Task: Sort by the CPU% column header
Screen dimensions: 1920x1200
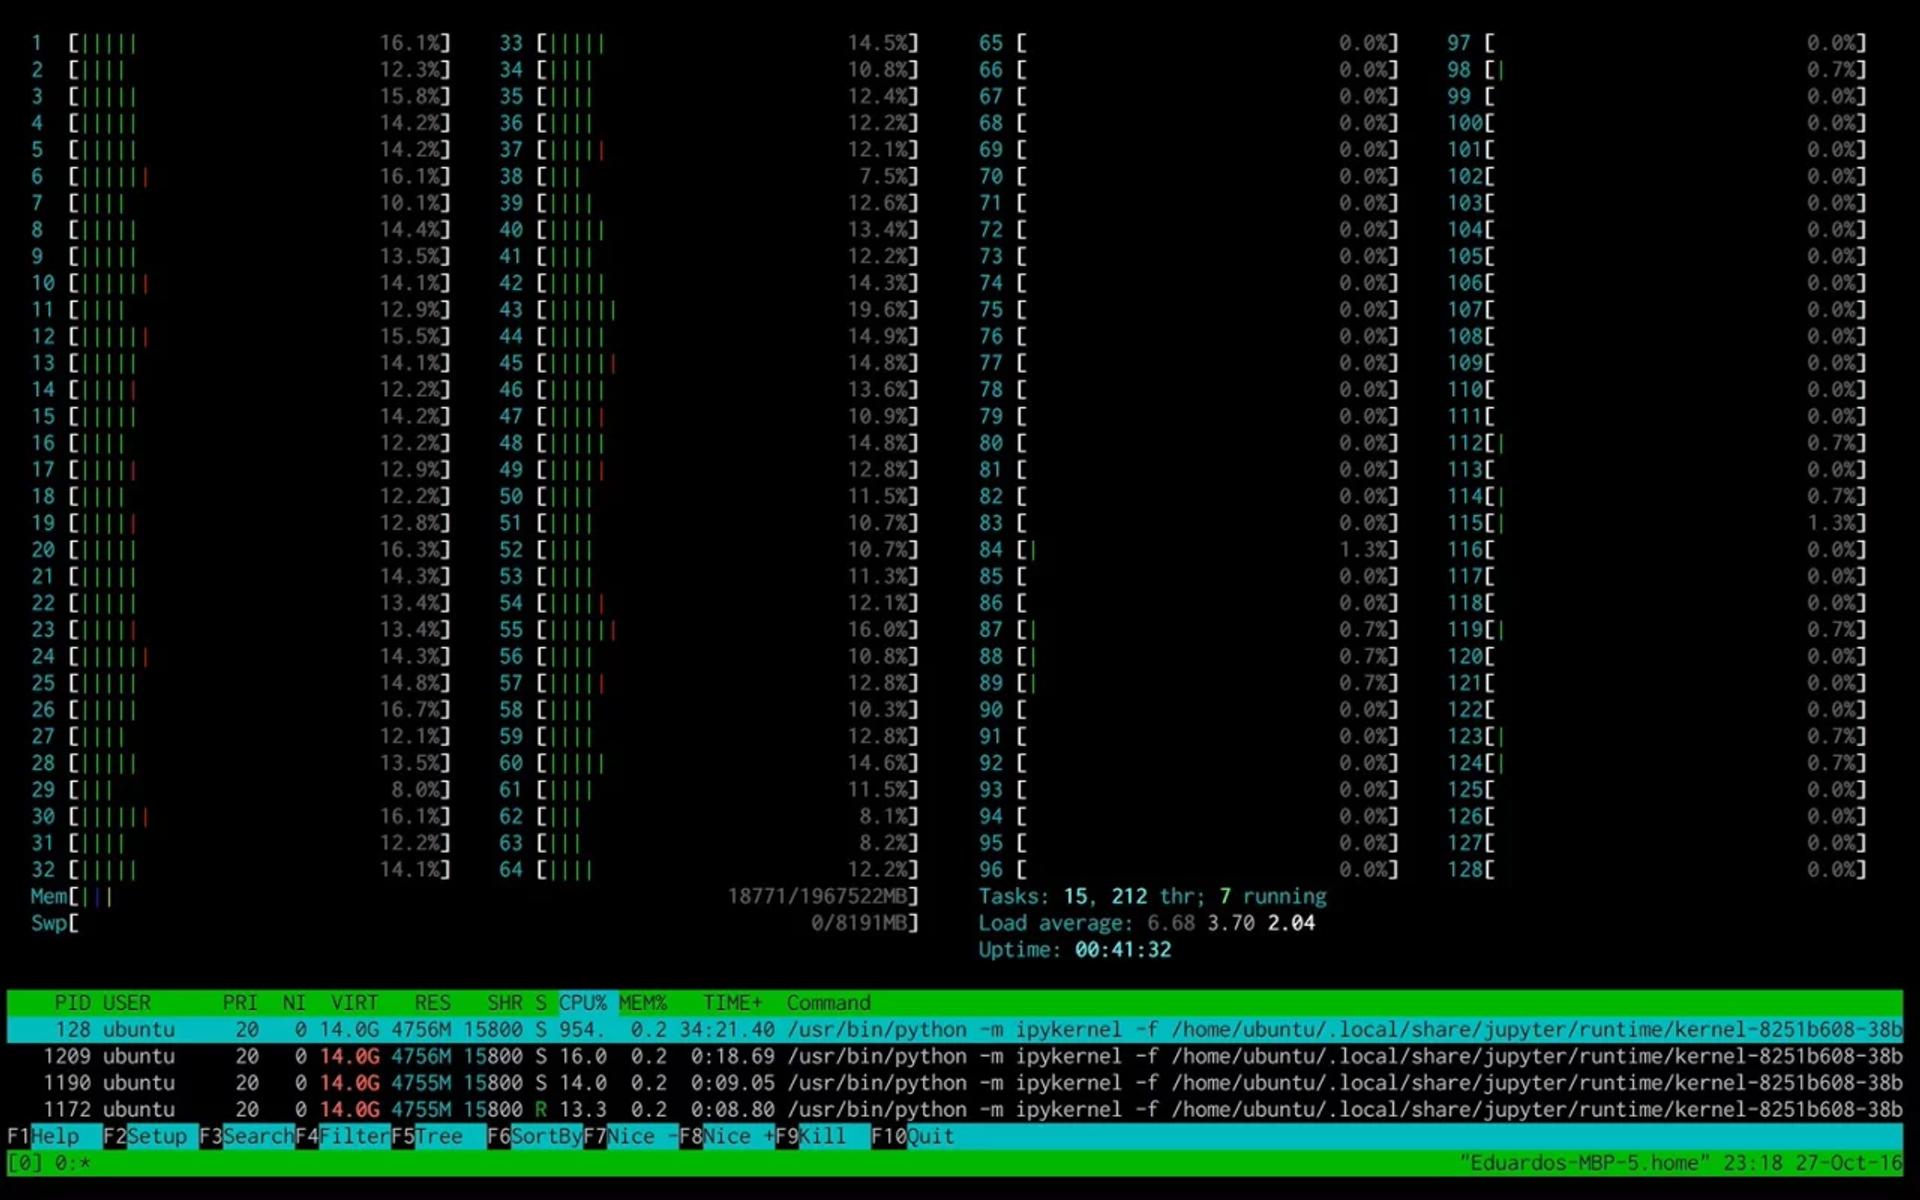Action: (583, 1002)
